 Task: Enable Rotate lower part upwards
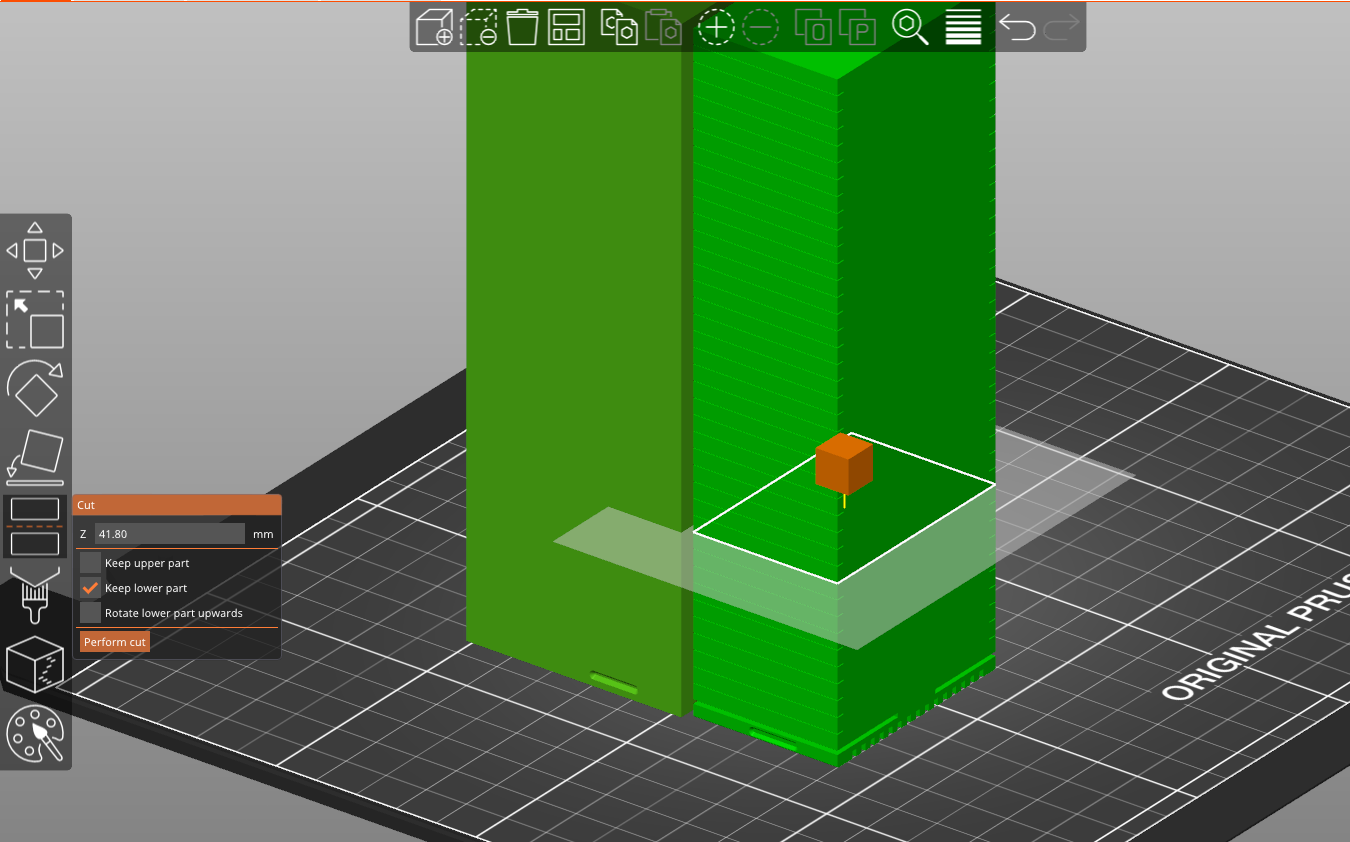[x=90, y=613]
